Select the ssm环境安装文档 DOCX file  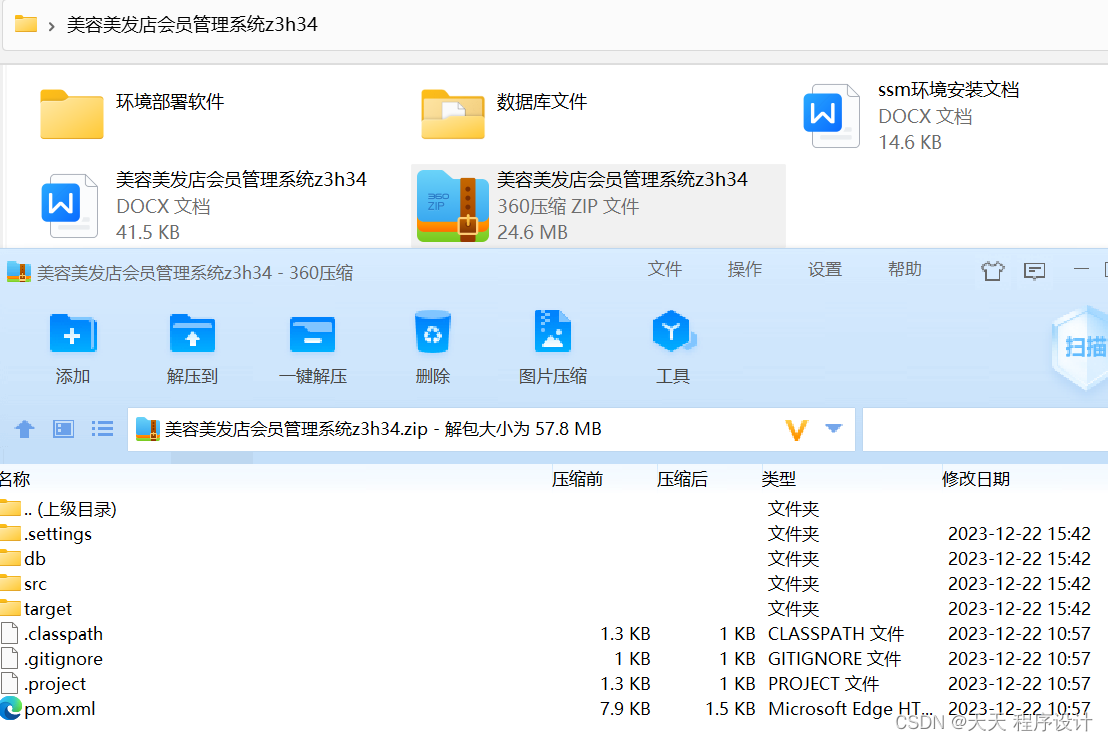tap(912, 116)
